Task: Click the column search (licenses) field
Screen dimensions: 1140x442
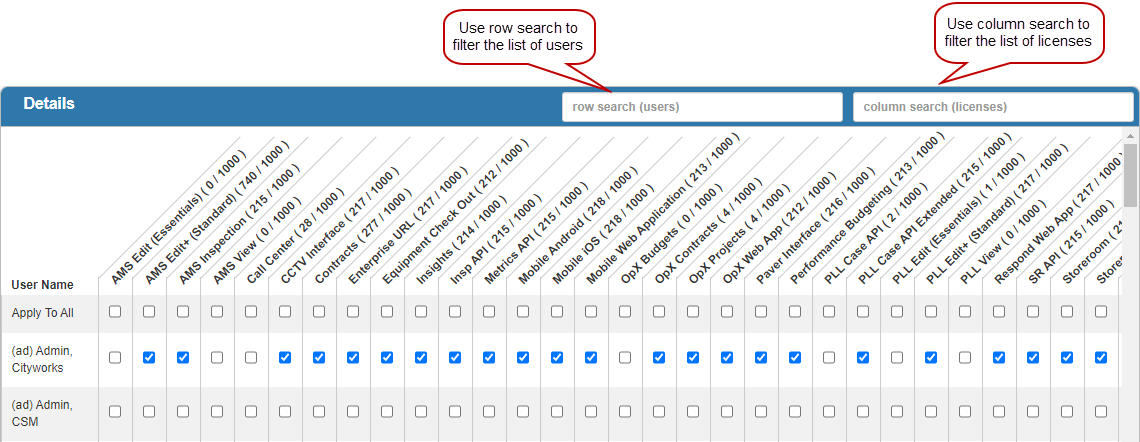Action: [x=993, y=107]
